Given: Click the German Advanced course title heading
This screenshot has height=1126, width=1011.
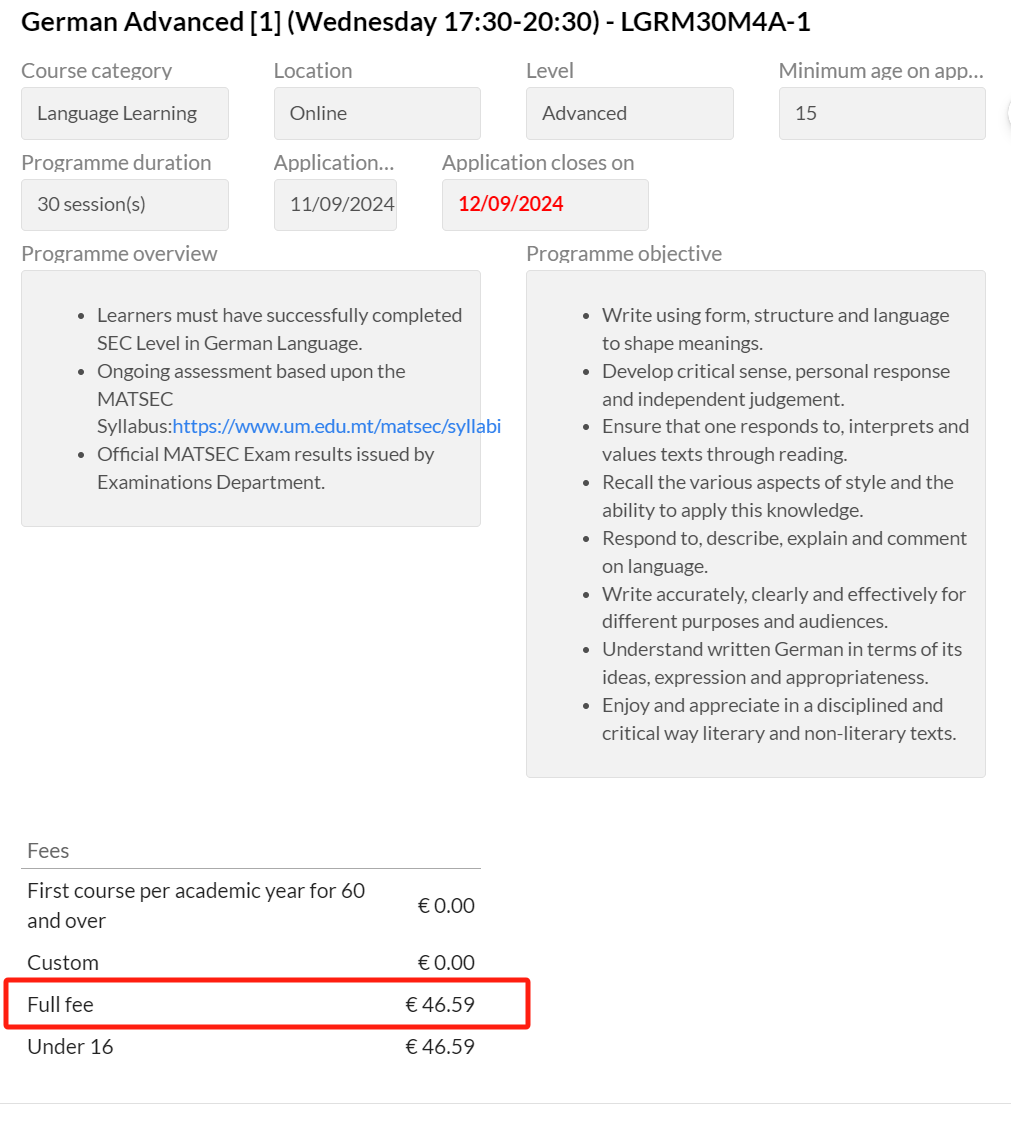Looking at the screenshot, I should click(x=415, y=23).
